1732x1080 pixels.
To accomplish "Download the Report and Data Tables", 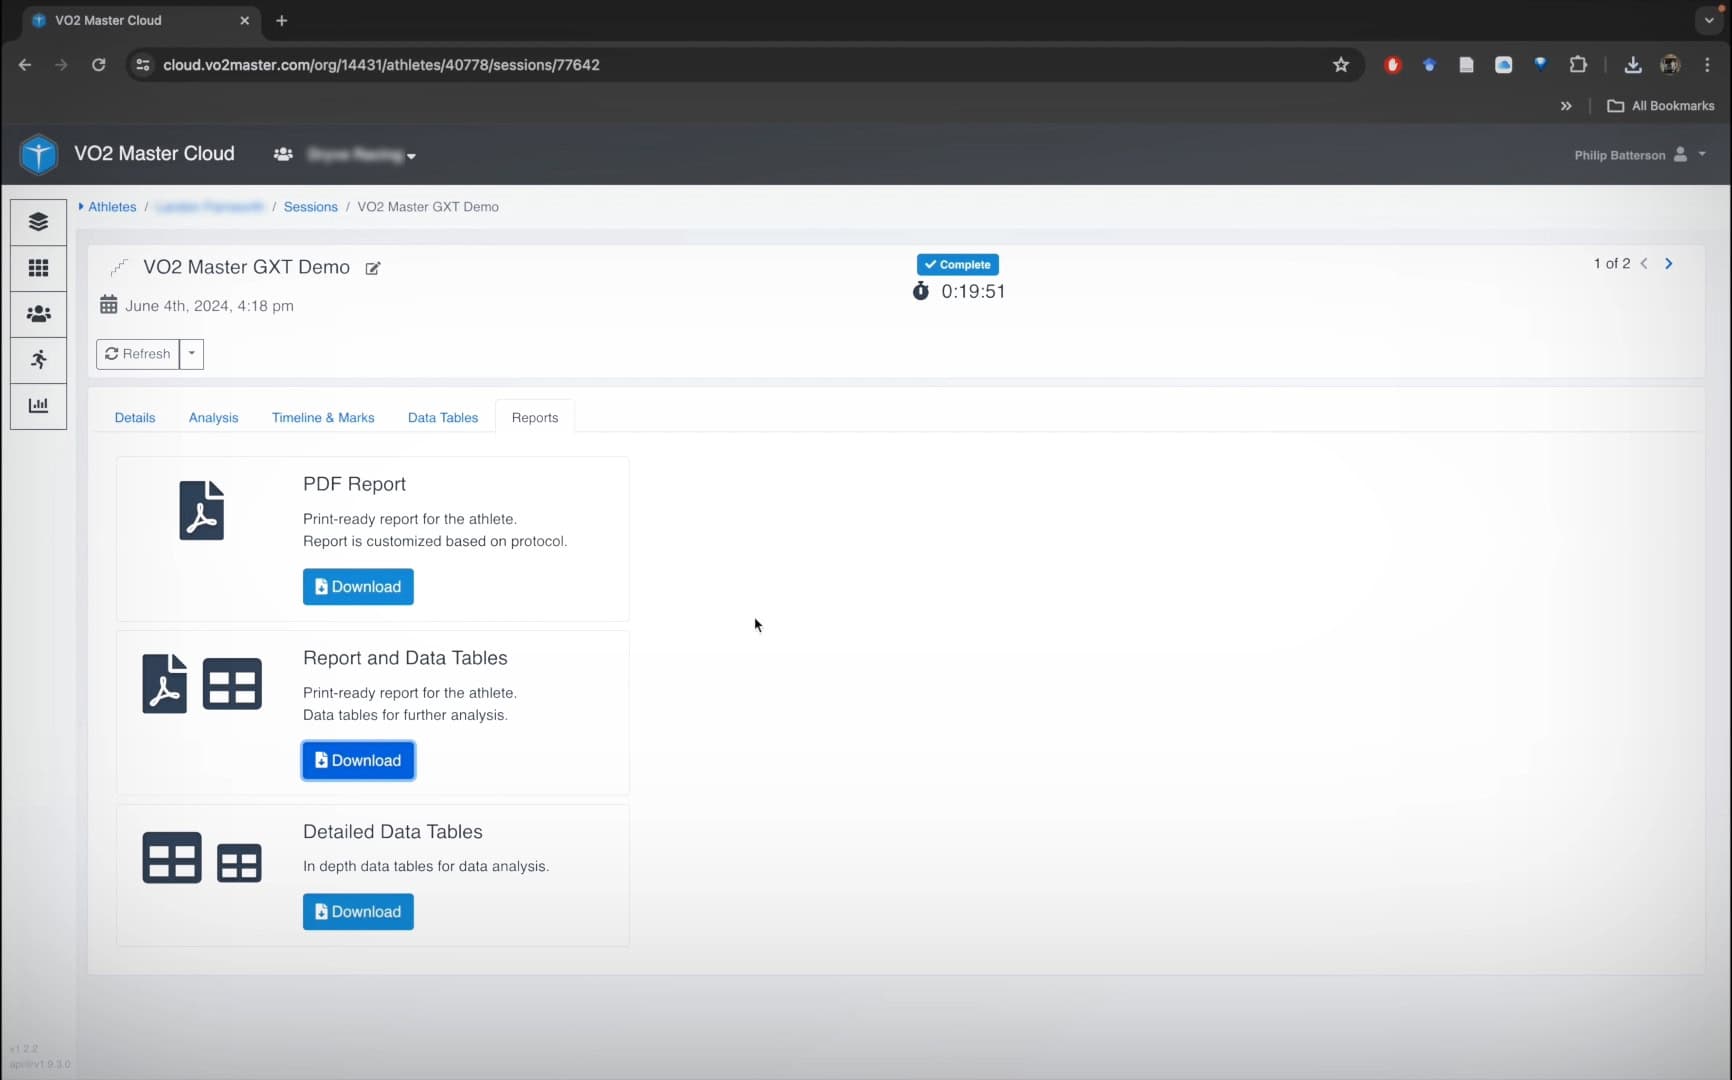I will click(358, 761).
